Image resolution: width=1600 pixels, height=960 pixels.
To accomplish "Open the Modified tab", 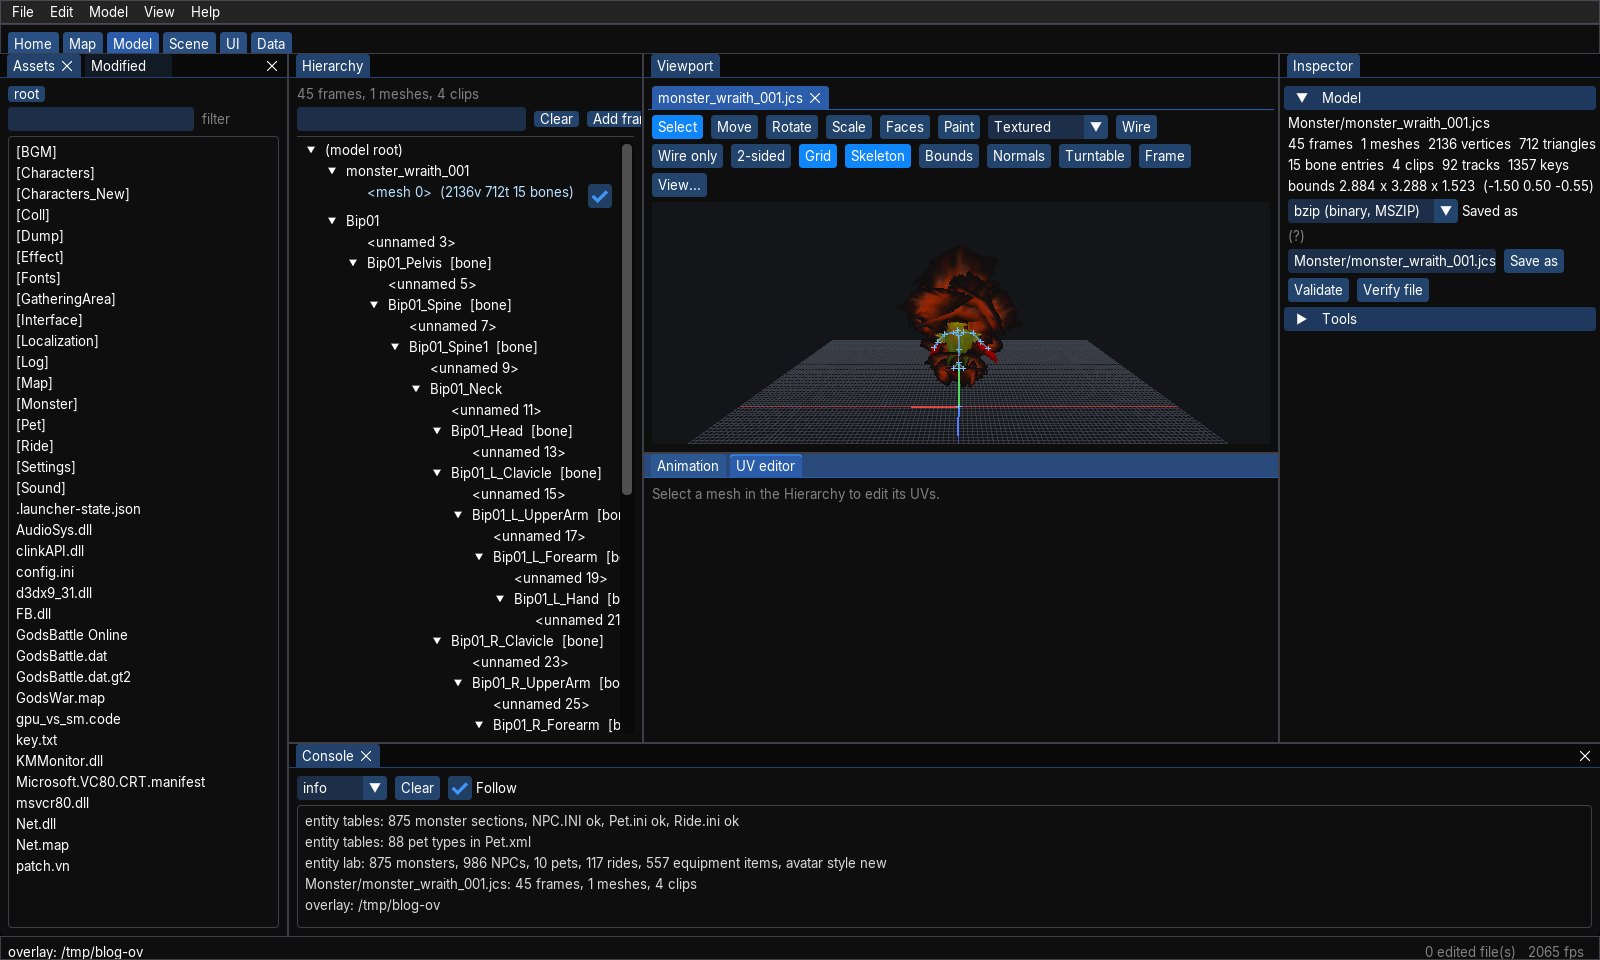I will coord(118,66).
